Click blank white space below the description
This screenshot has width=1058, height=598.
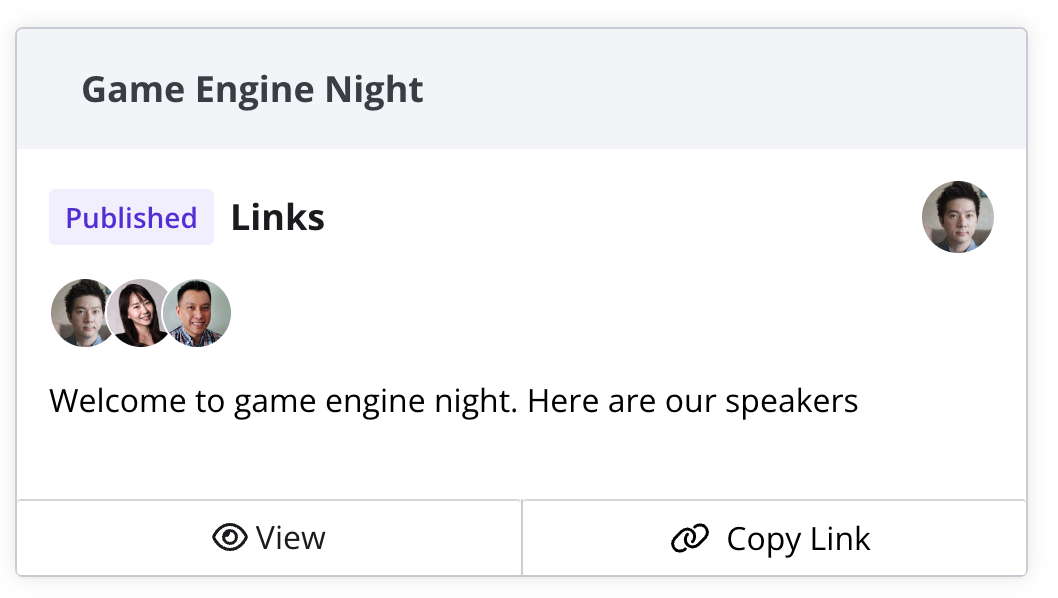click(x=520, y=460)
